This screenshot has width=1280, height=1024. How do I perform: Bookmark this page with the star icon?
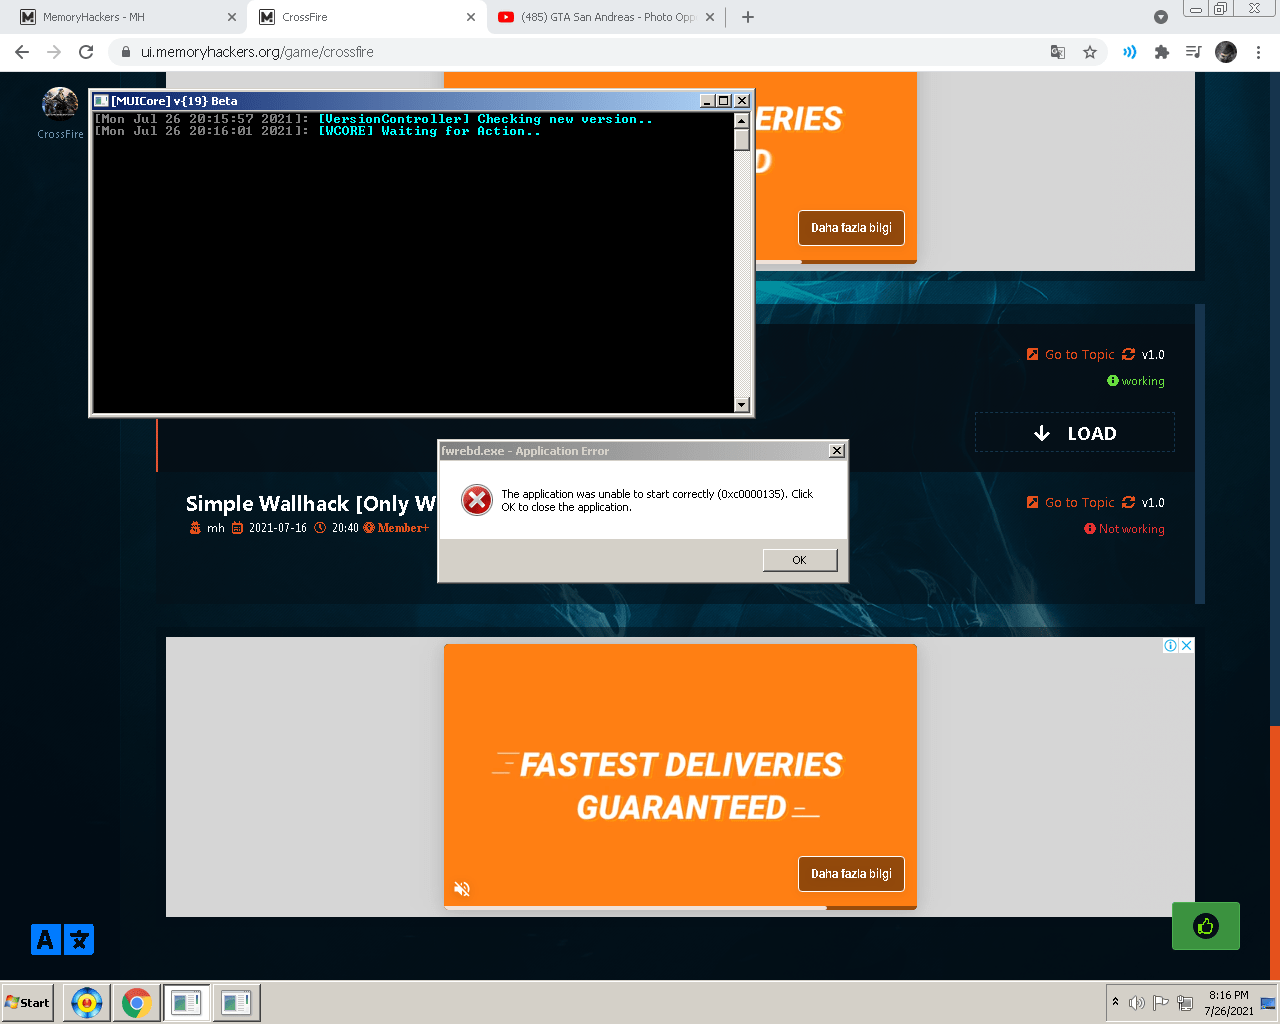(x=1090, y=52)
